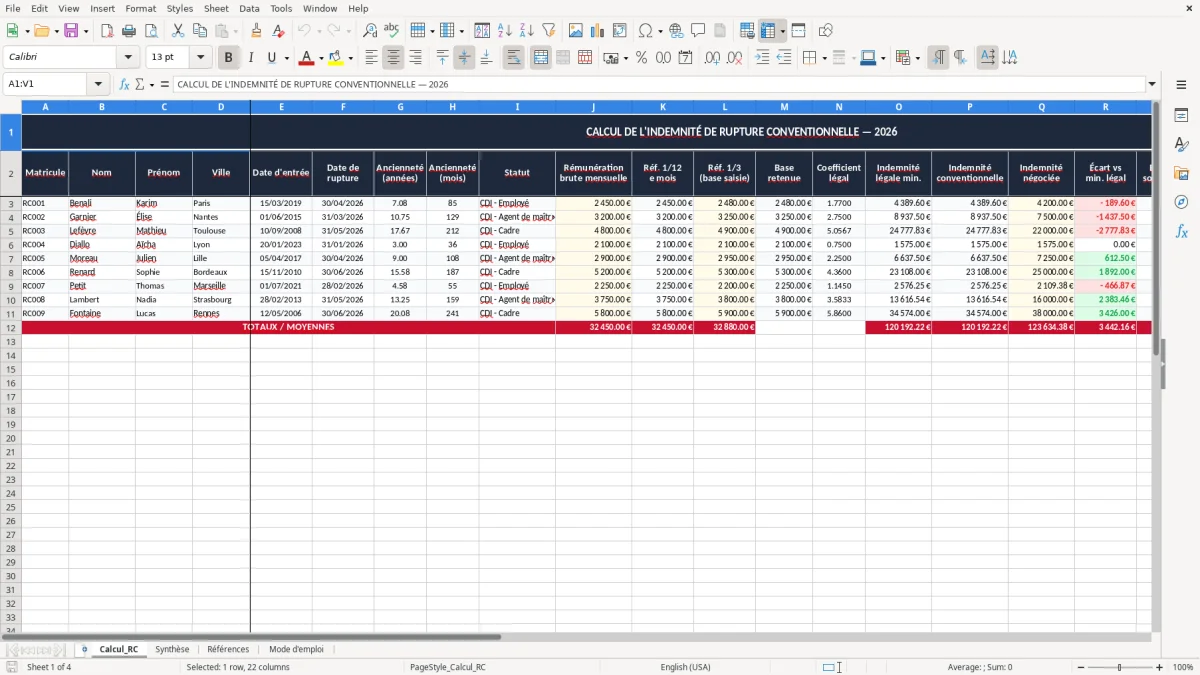1200x675 pixels.
Task: Click the Format as Date icon
Action: click(x=685, y=58)
